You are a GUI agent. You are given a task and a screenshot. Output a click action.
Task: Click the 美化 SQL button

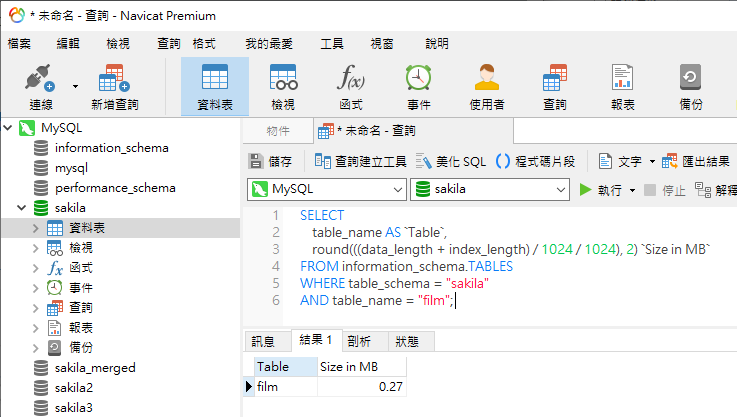[451, 161]
